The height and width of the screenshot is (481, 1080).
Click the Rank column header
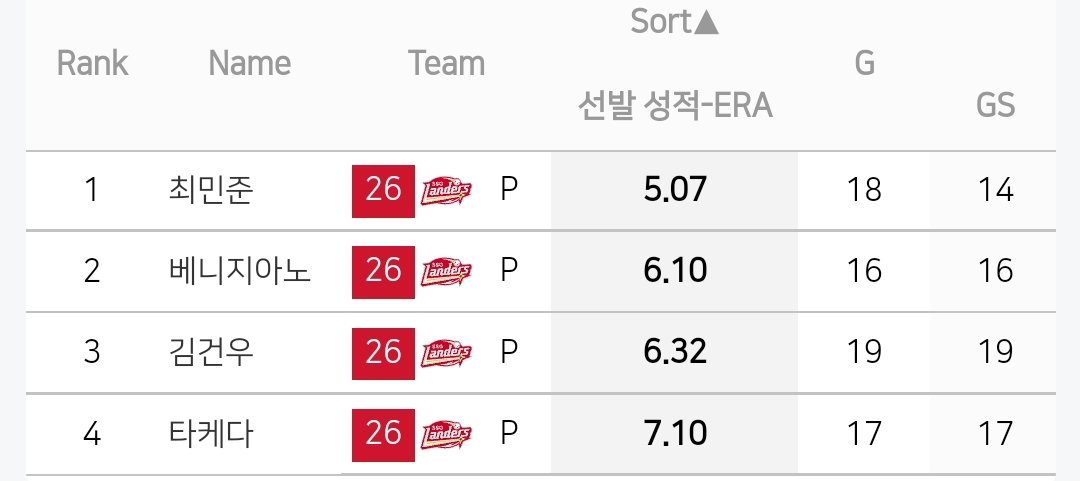tap(92, 63)
